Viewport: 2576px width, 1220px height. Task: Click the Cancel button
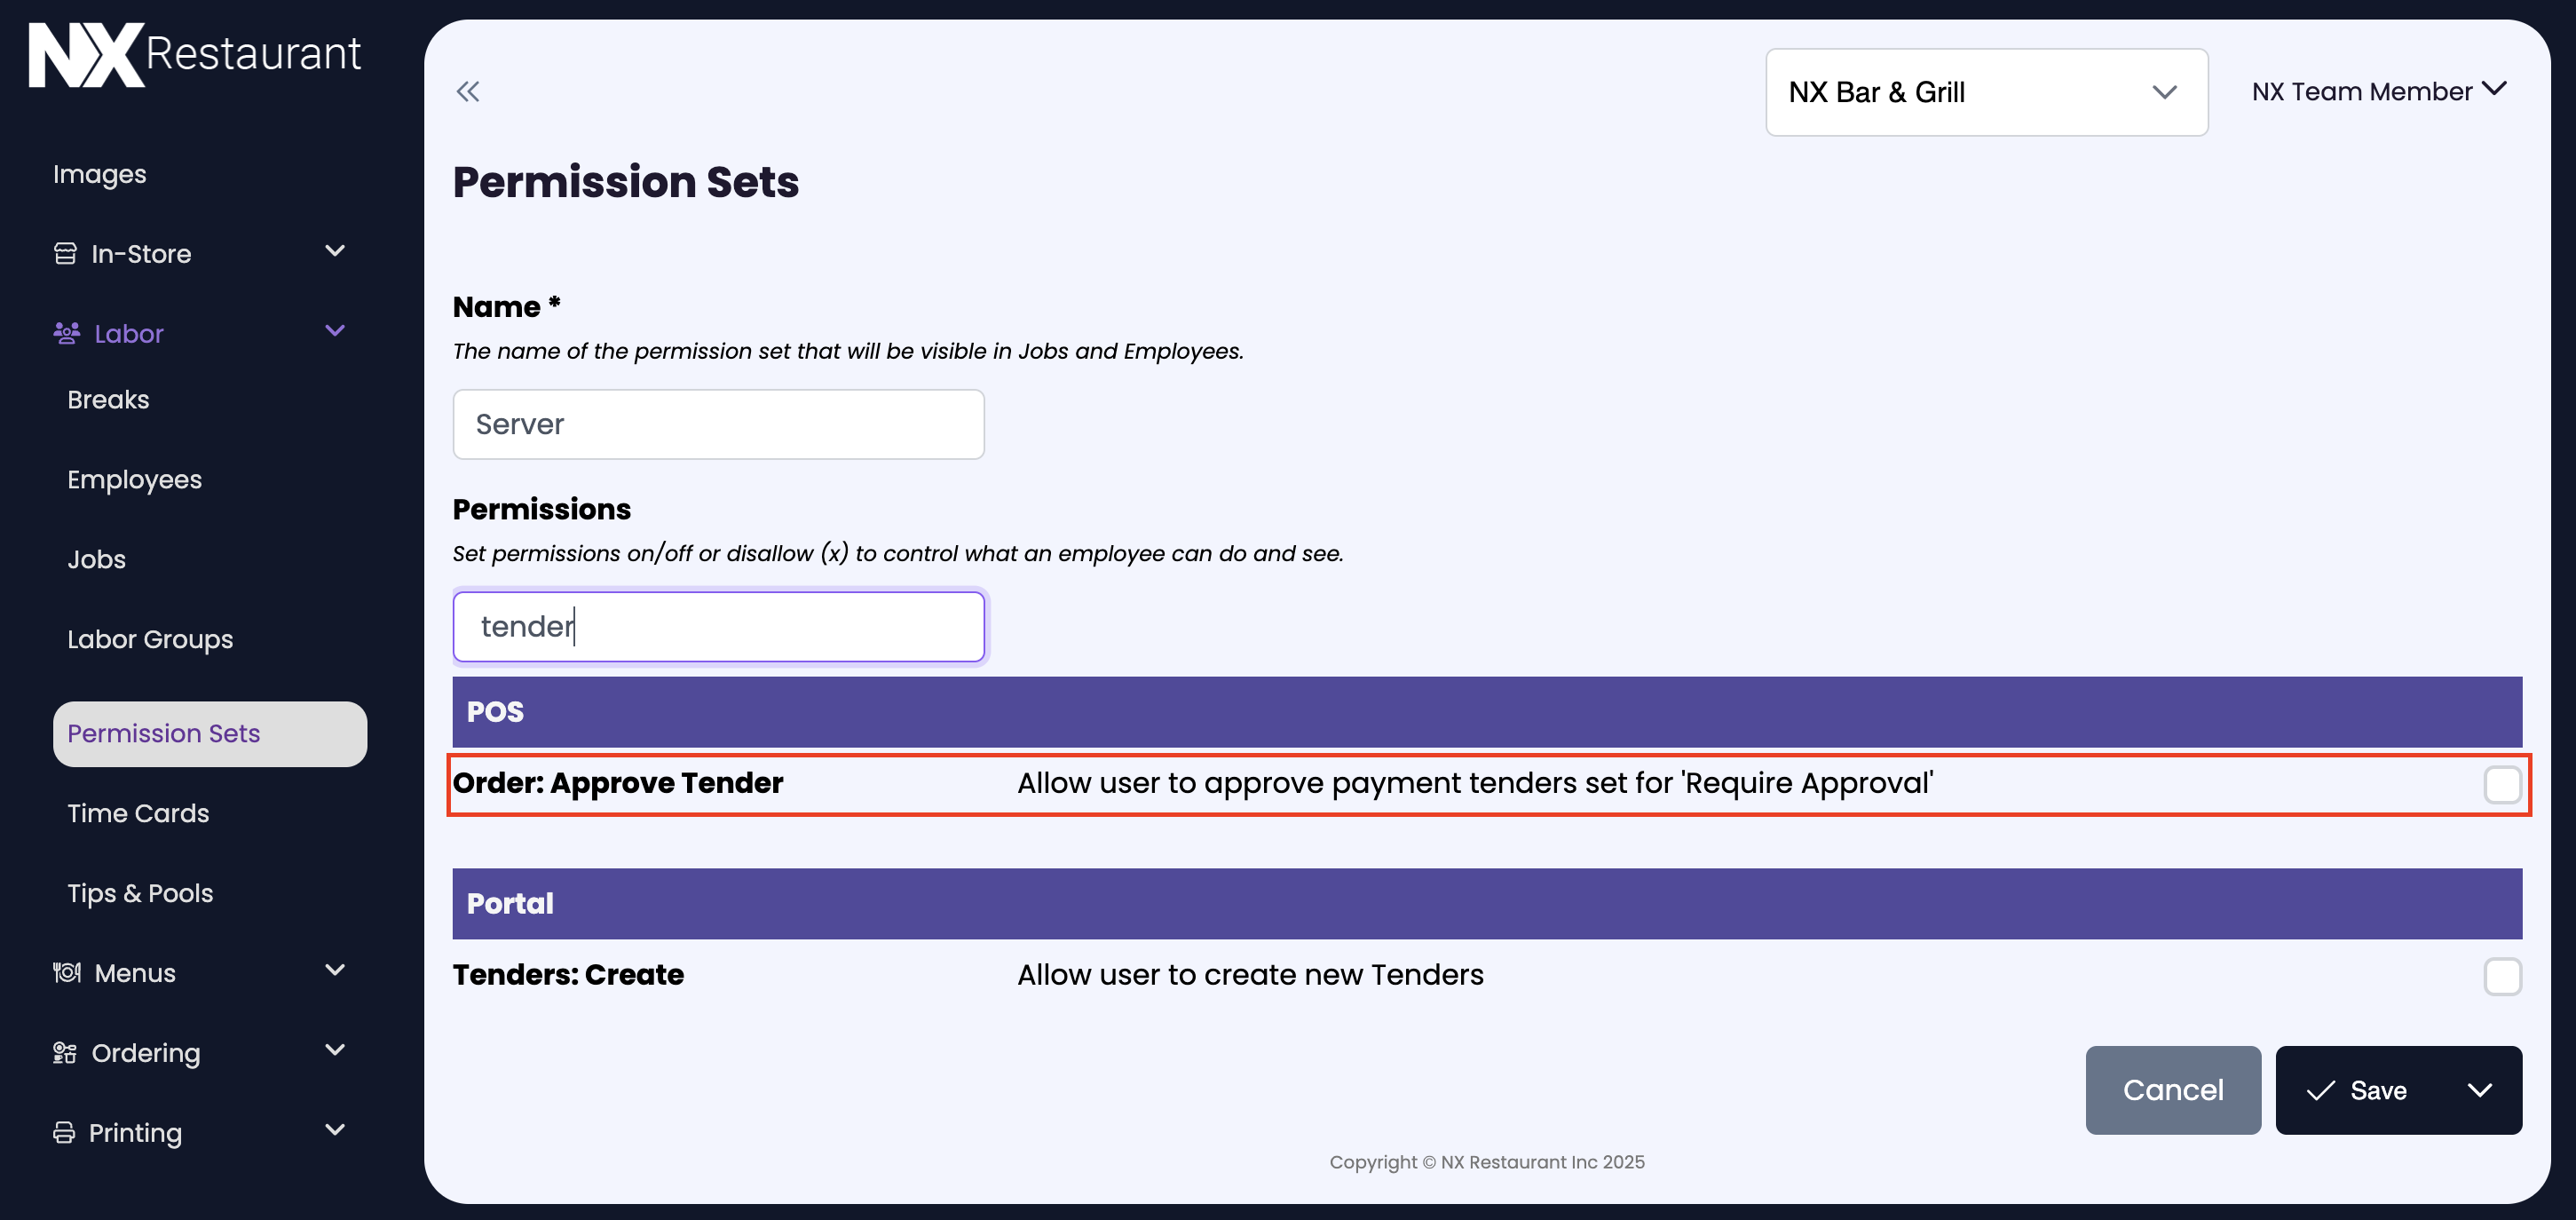pos(2172,1090)
